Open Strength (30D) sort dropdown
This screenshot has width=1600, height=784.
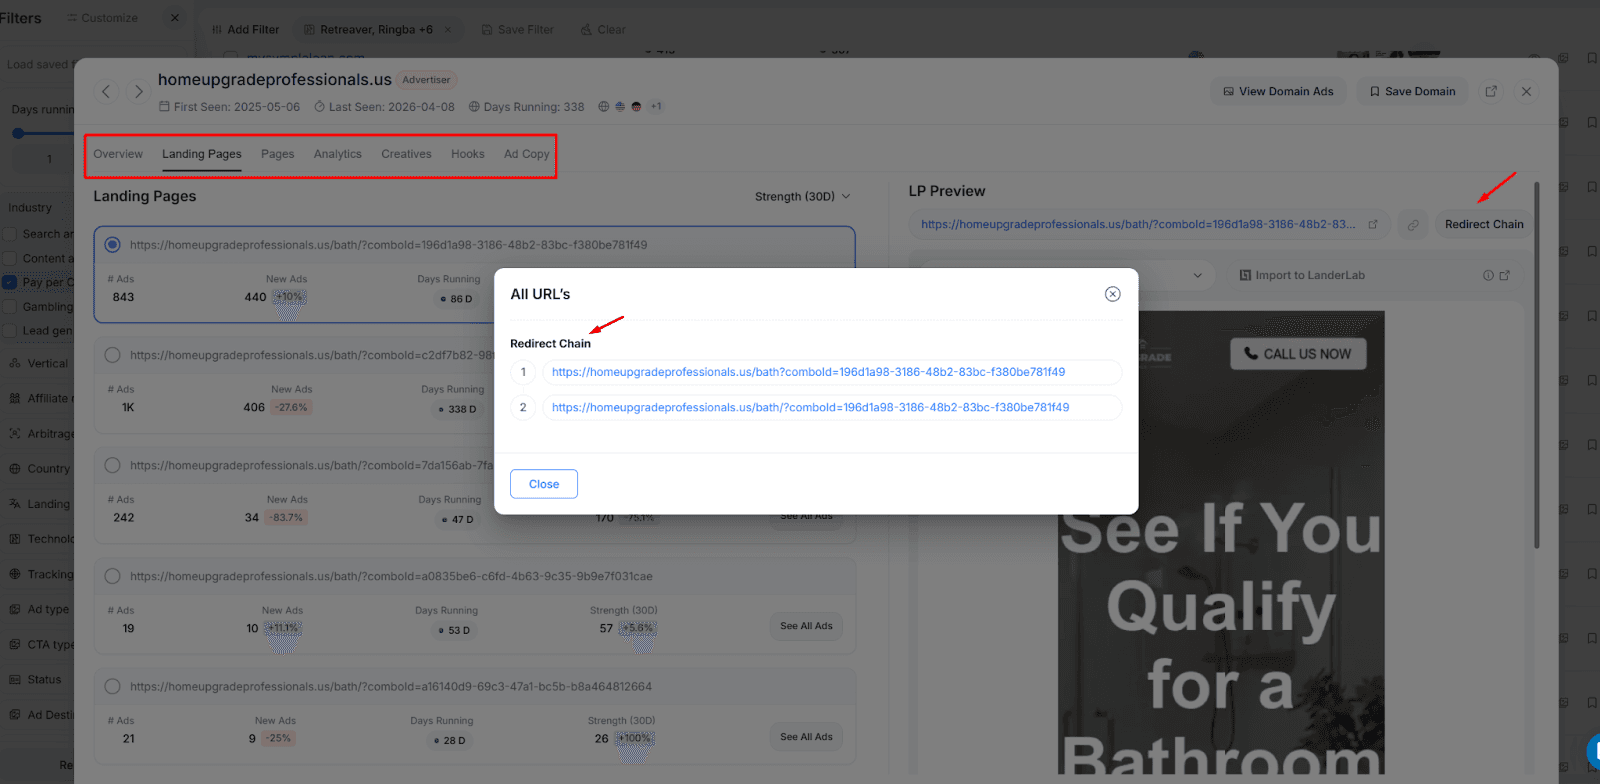click(802, 197)
